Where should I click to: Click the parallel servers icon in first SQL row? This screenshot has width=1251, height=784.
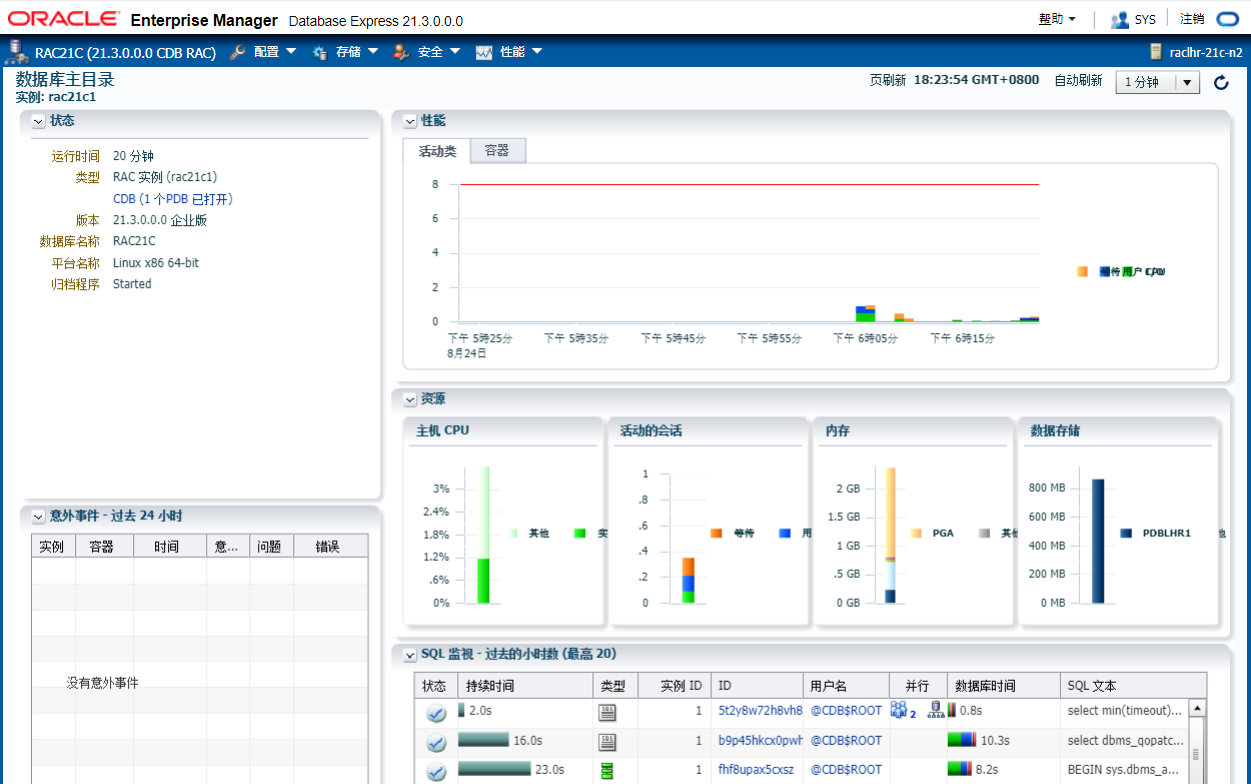click(x=899, y=710)
